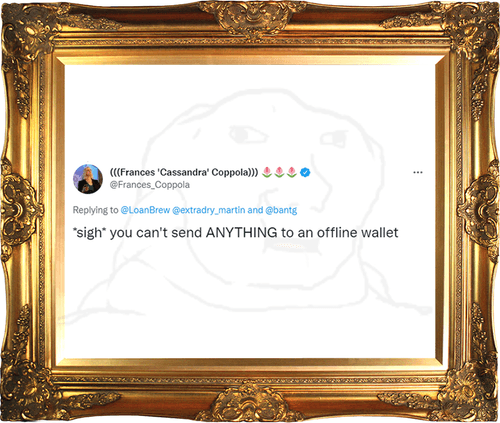Click the ornate top center frame ornament

[252, 18]
